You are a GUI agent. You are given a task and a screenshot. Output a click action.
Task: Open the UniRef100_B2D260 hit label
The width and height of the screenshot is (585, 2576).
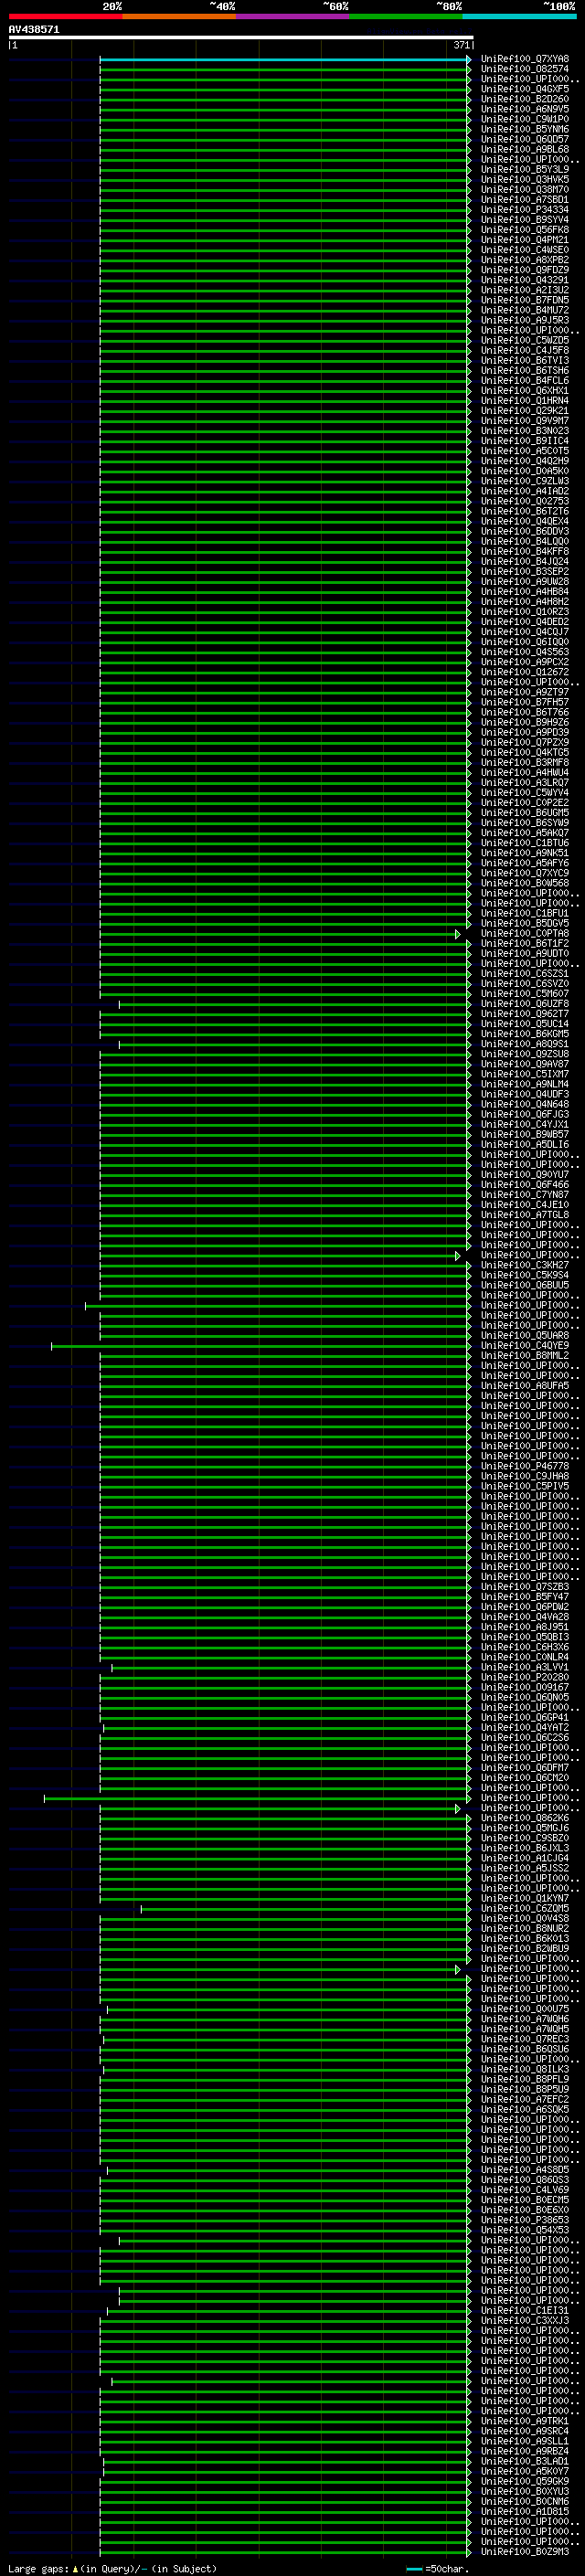(x=525, y=99)
